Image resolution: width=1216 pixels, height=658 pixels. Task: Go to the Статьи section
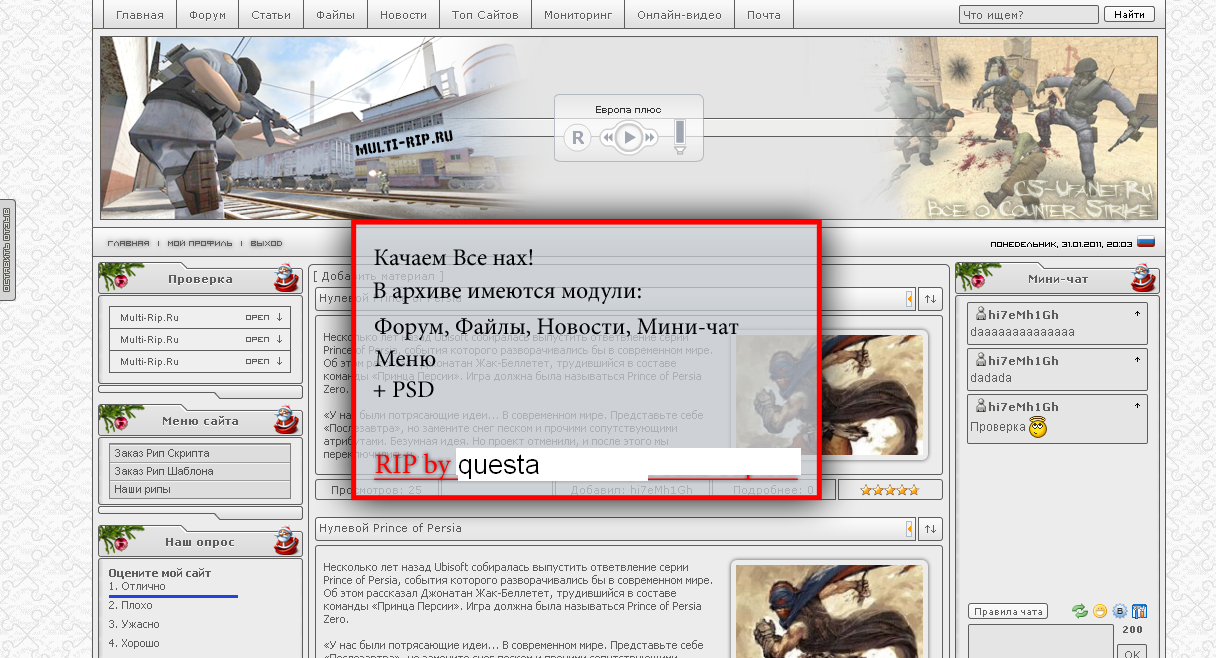[x=271, y=15]
